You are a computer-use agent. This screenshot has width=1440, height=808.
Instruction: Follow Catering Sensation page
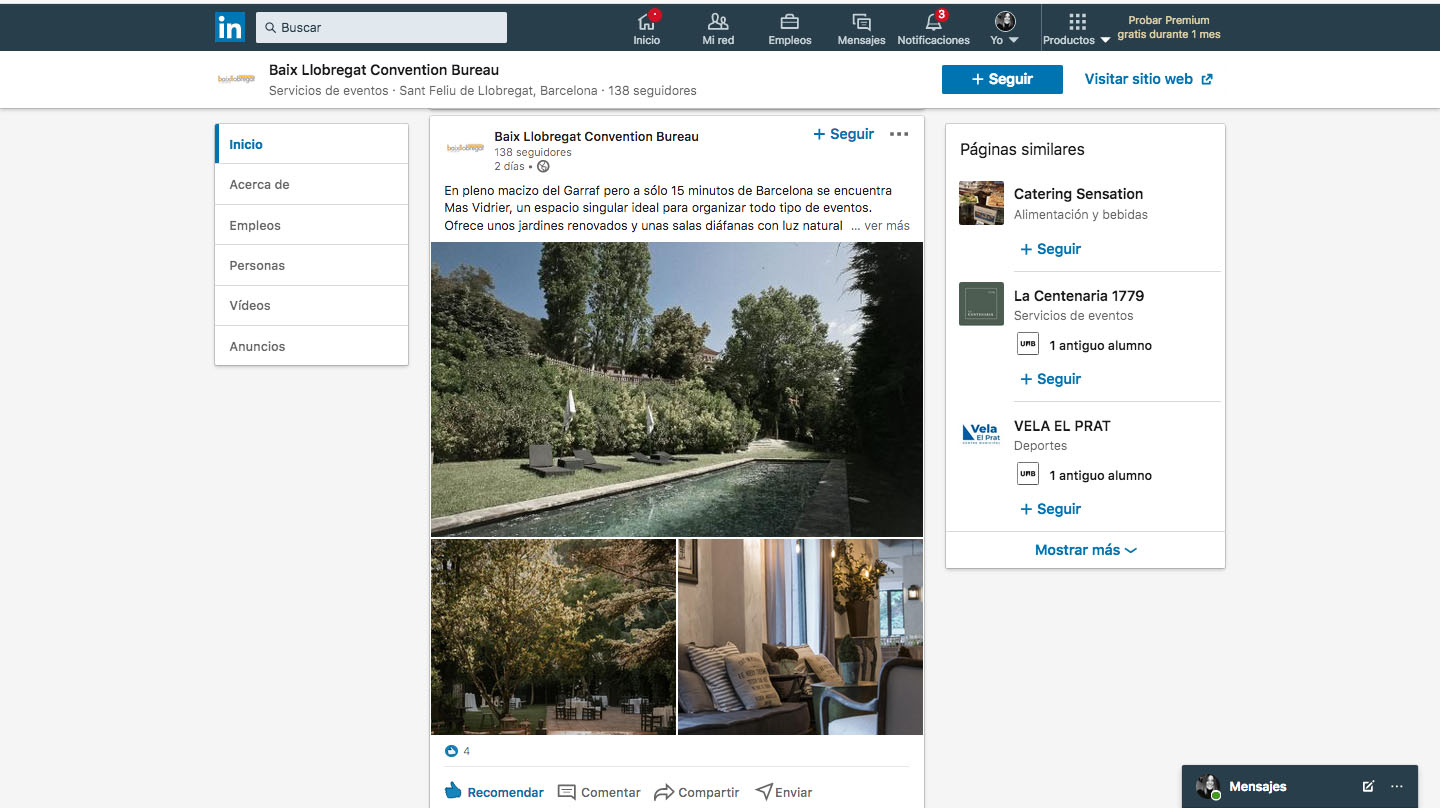click(1050, 249)
